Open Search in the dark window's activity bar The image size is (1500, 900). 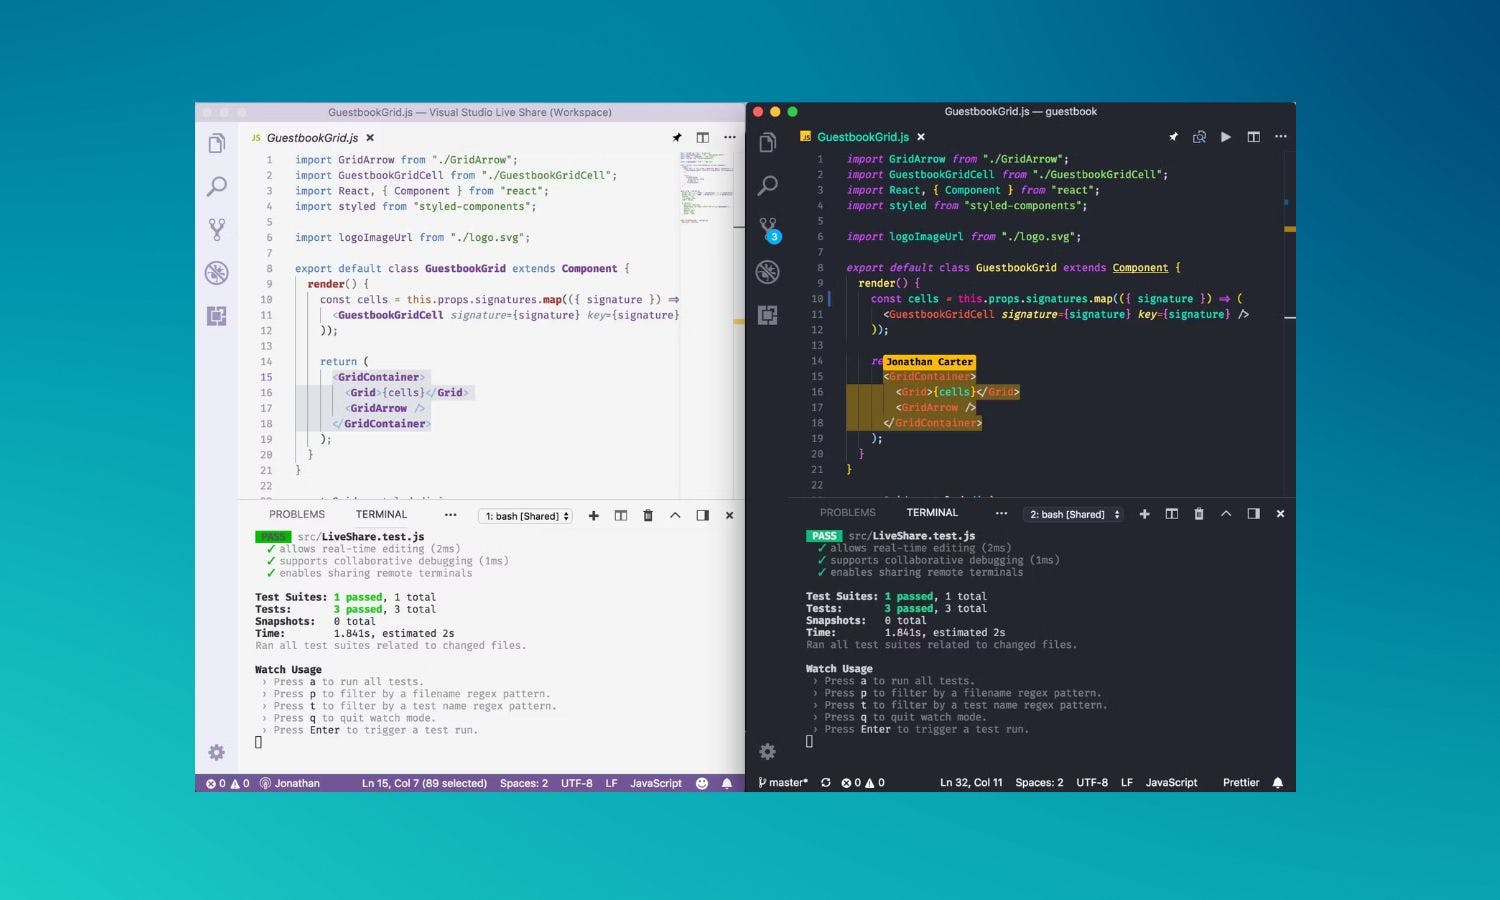point(767,186)
